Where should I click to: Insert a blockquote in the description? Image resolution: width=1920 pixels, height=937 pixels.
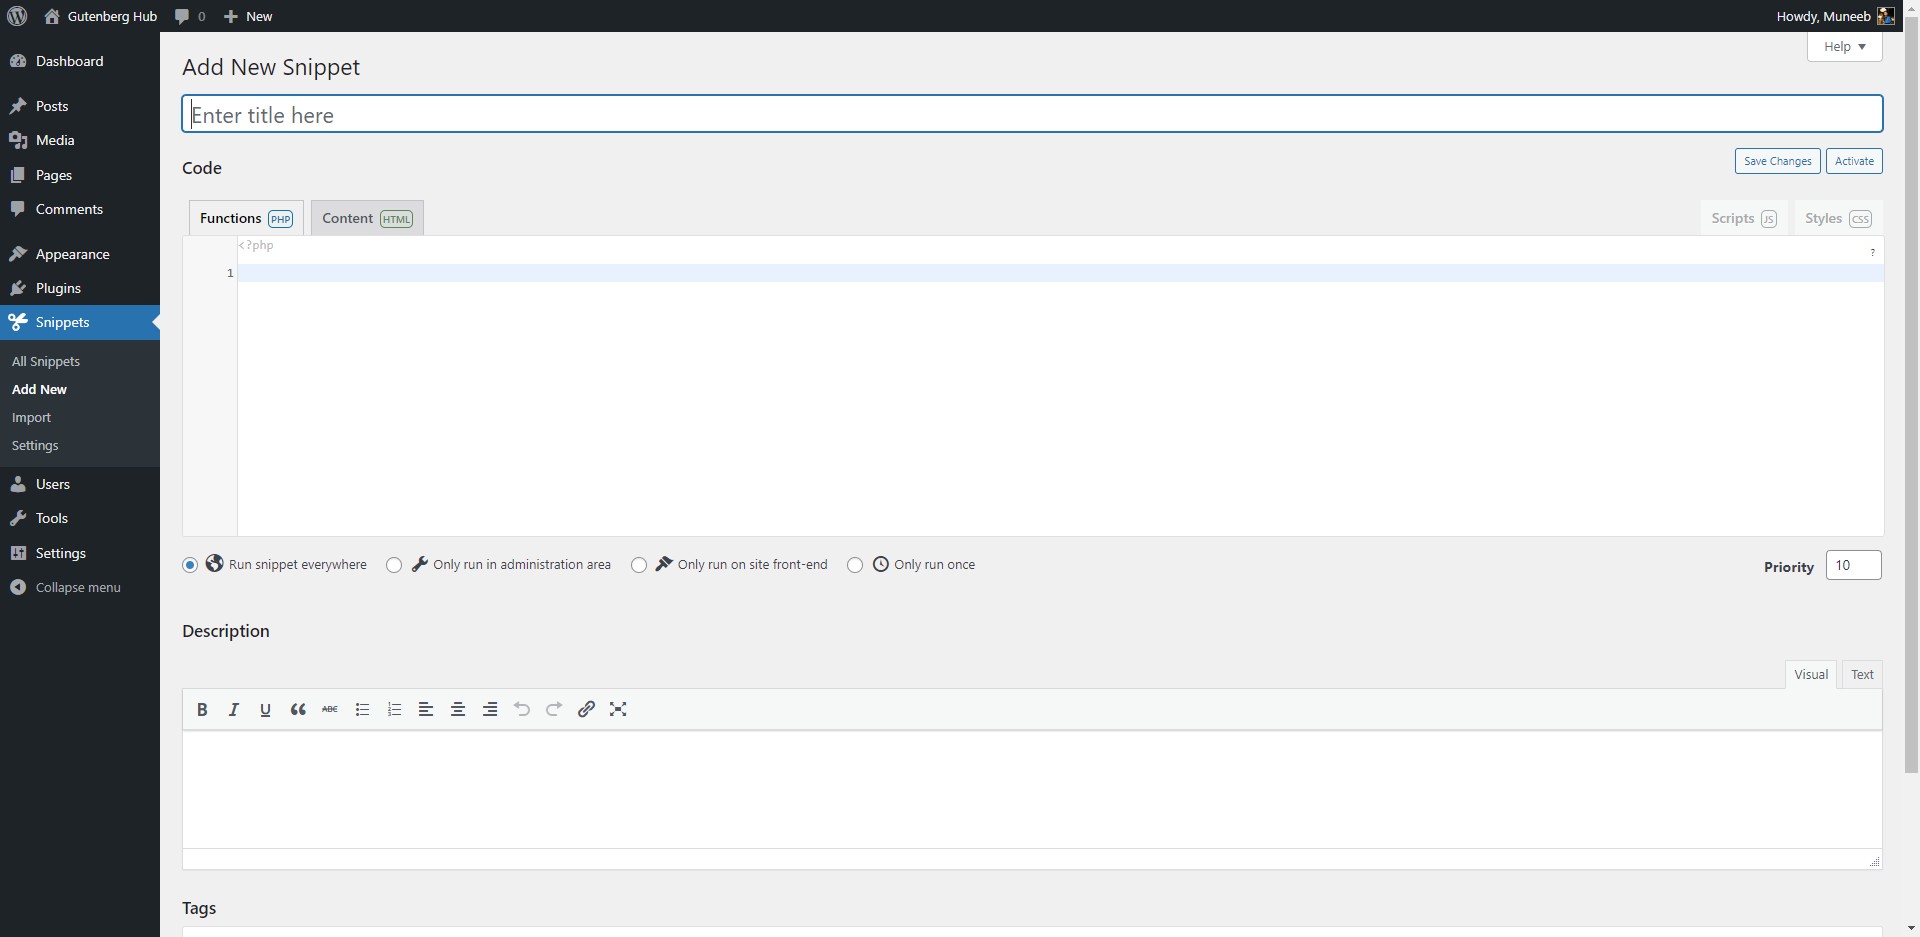click(297, 710)
